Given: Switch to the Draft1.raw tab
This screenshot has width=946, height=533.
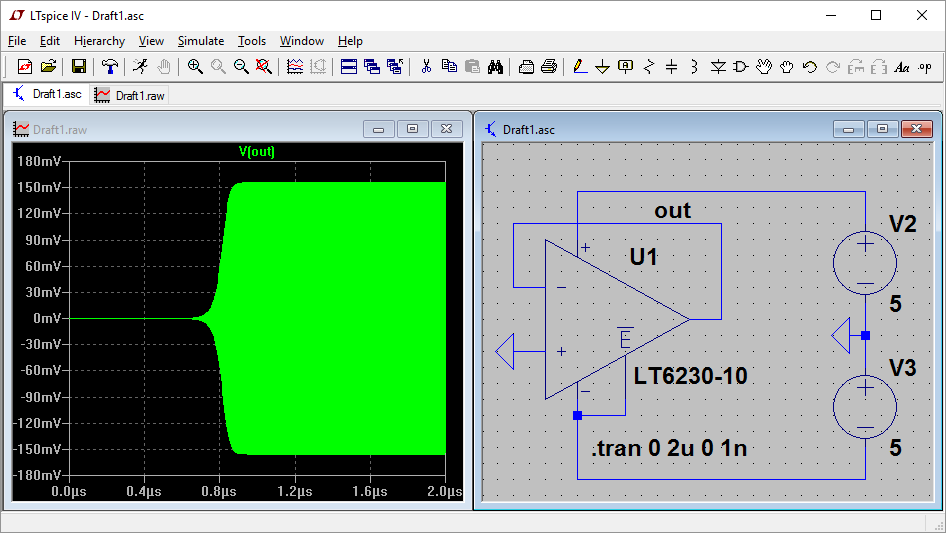Looking at the screenshot, I should coord(129,95).
